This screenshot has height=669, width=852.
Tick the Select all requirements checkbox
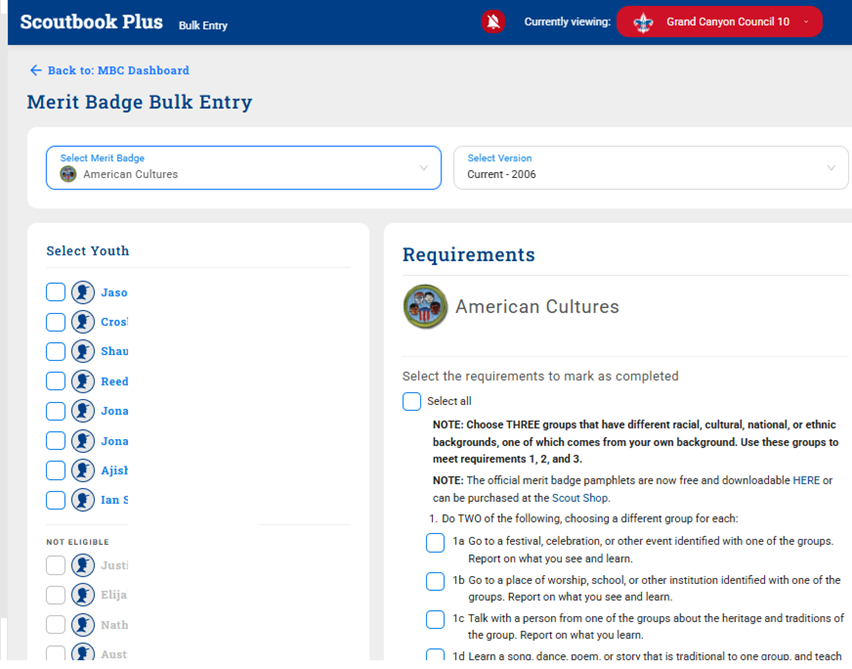point(412,401)
